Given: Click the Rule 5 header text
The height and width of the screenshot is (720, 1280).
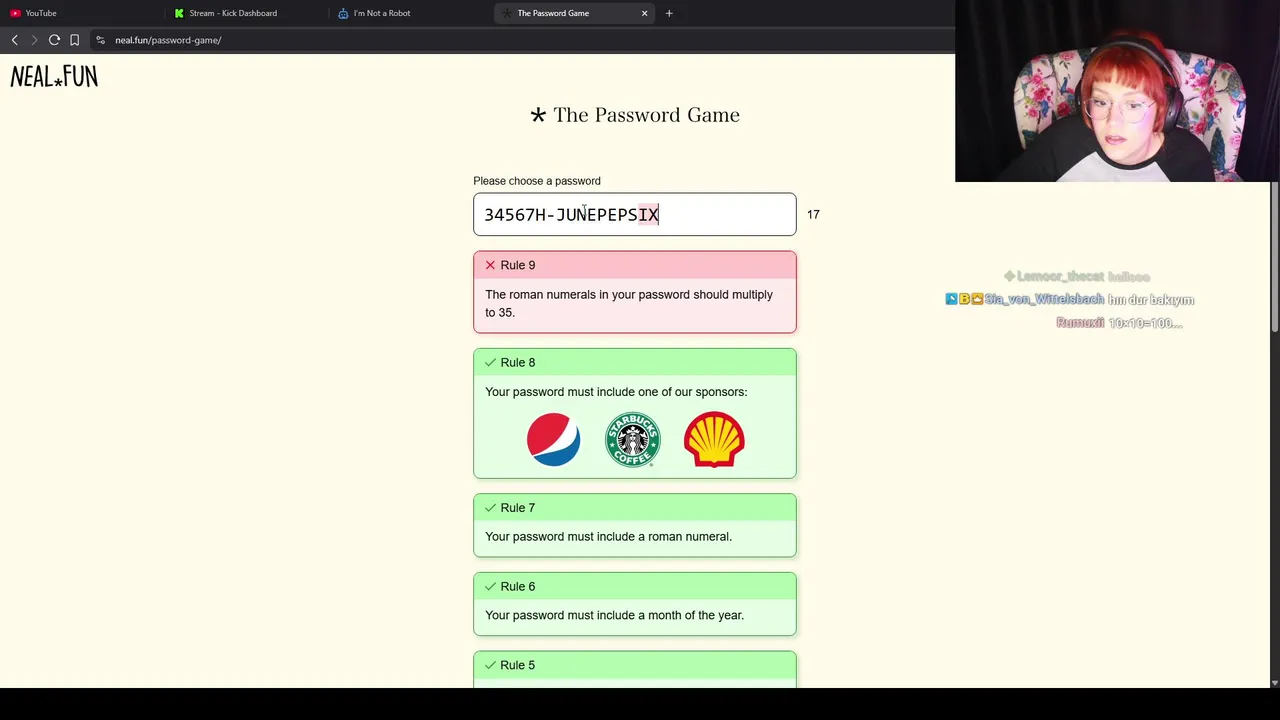Looking at the screenshot, I should [518, 665].
